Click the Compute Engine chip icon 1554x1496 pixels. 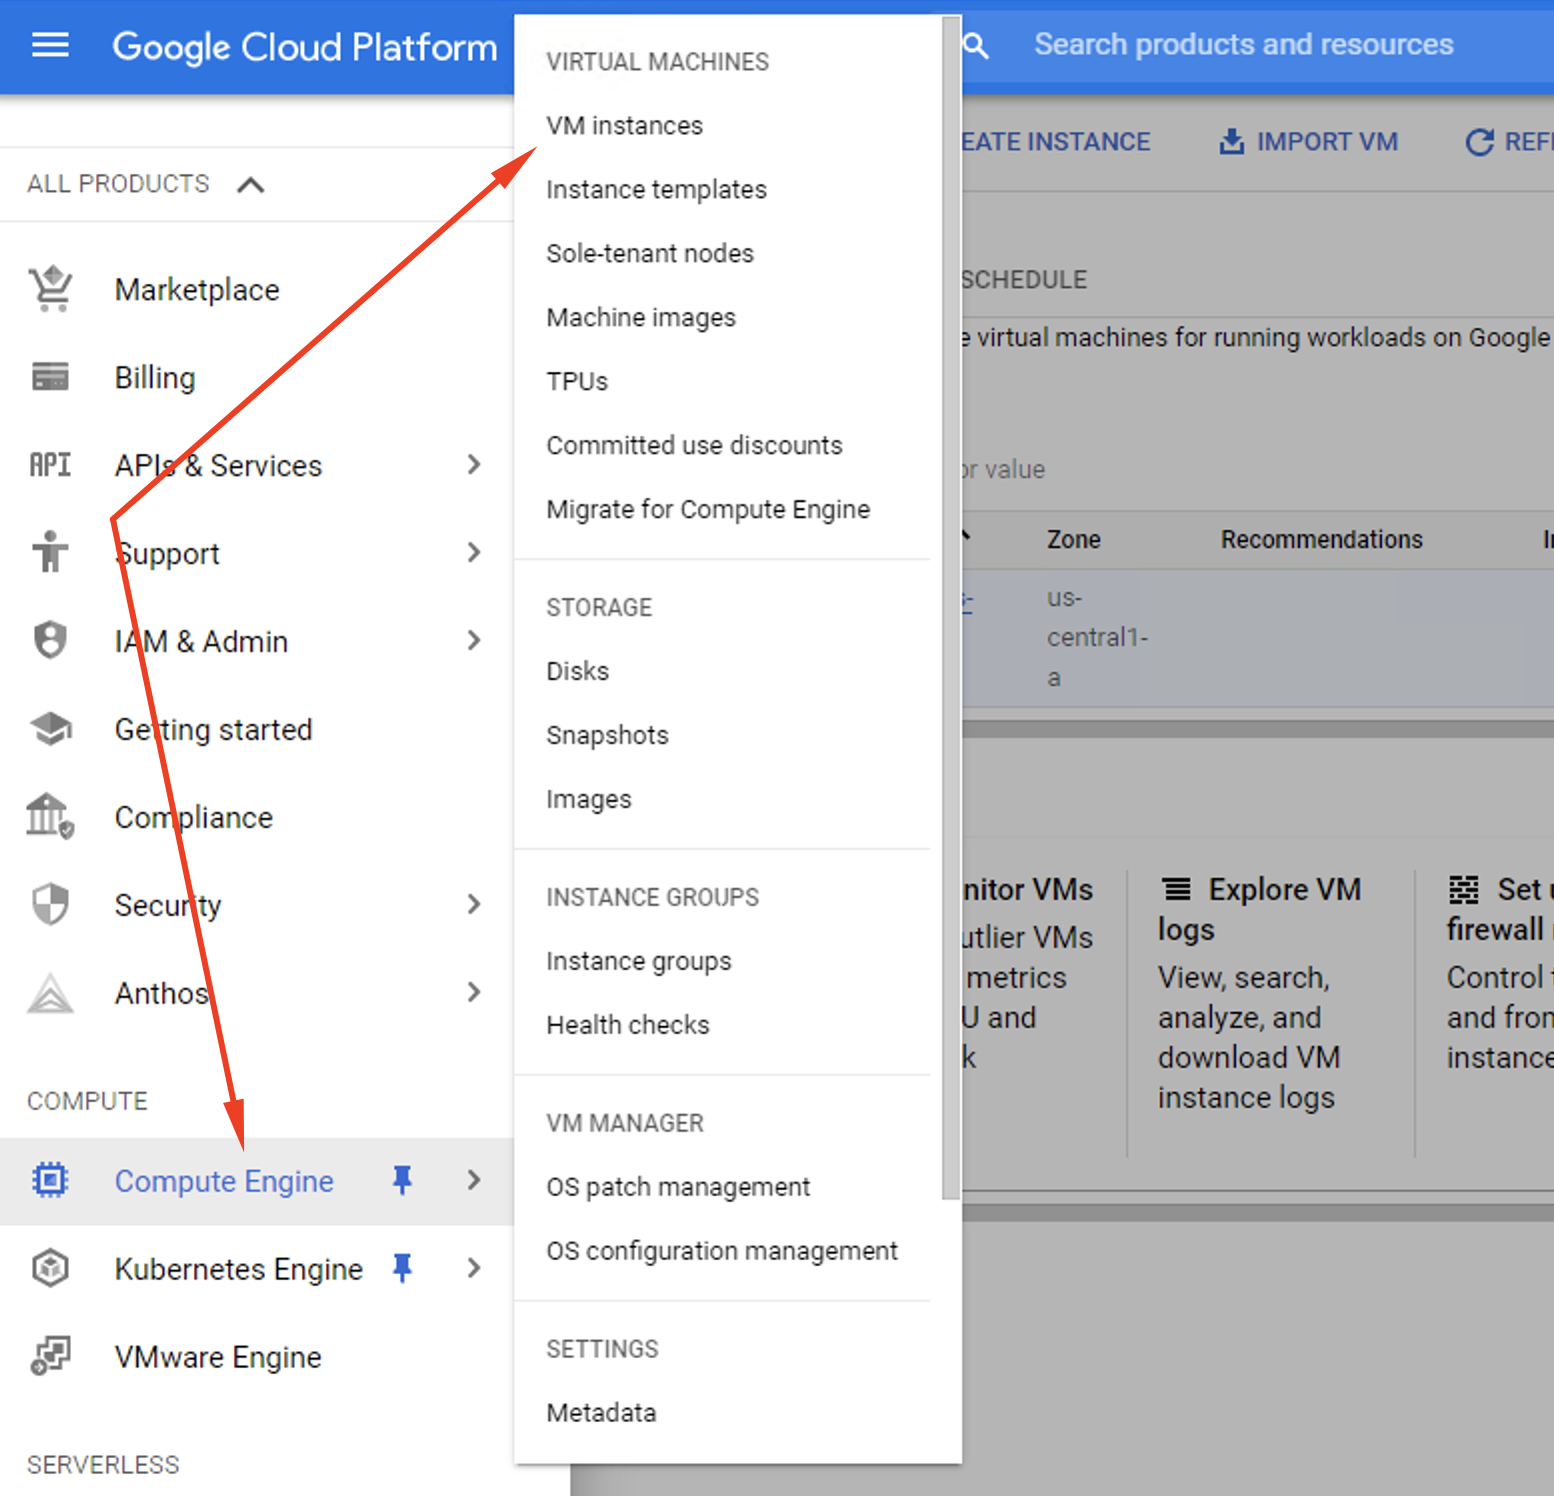tap(50, 1181)
